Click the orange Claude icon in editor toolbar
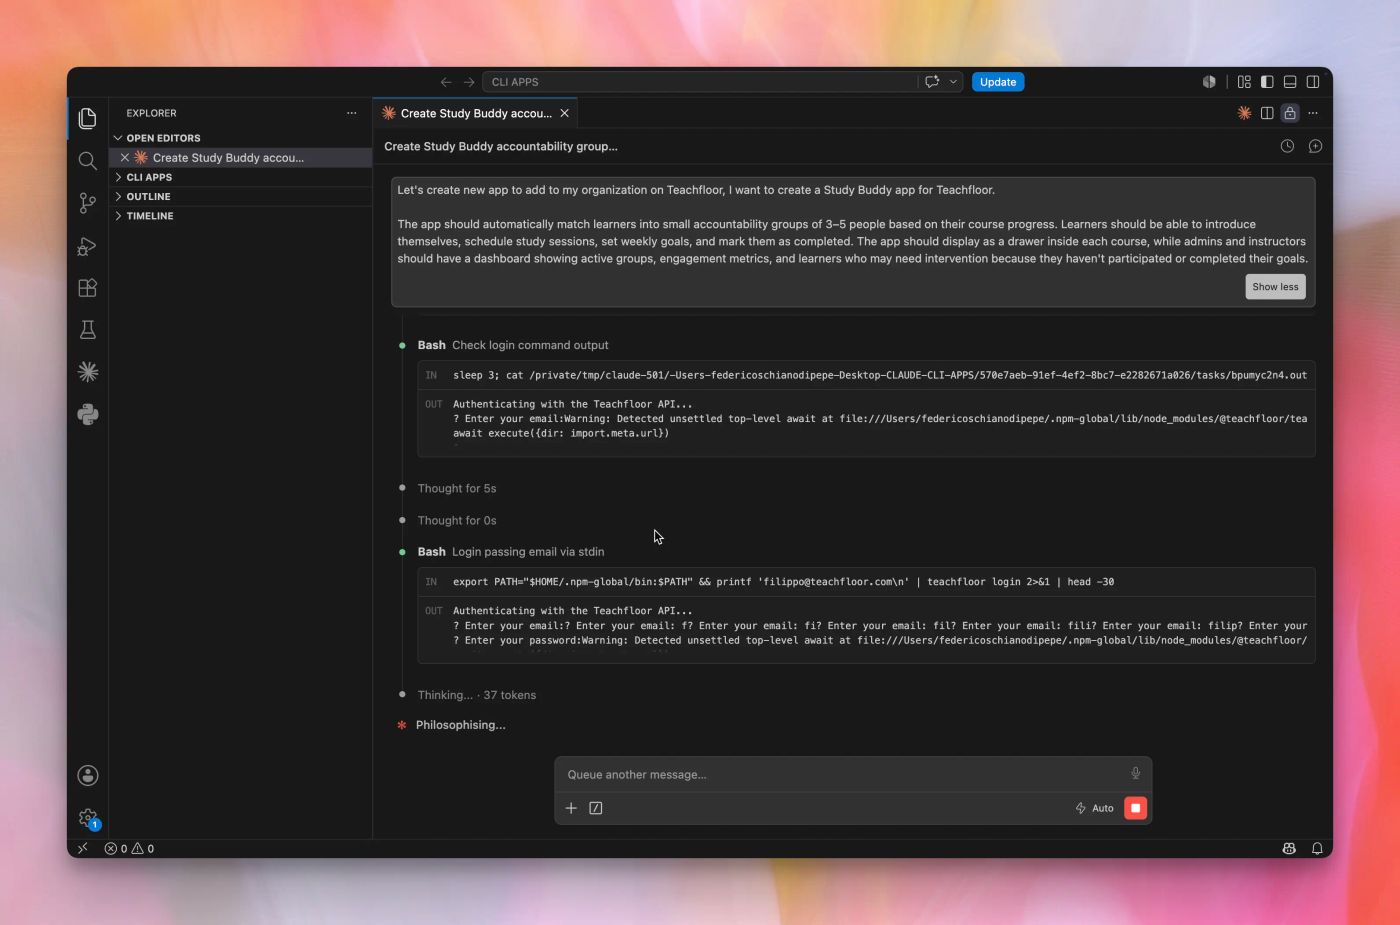1400x925 pixels. [1244, 113]
